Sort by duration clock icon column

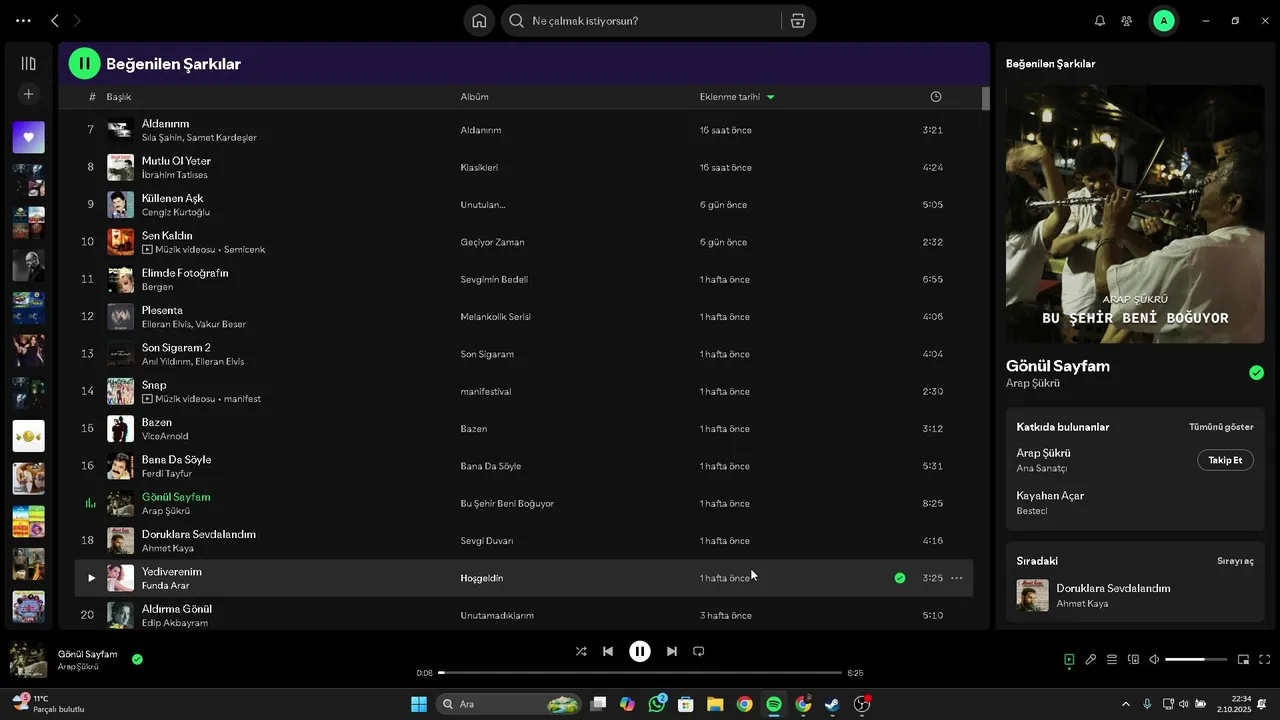tap(936, 97)
